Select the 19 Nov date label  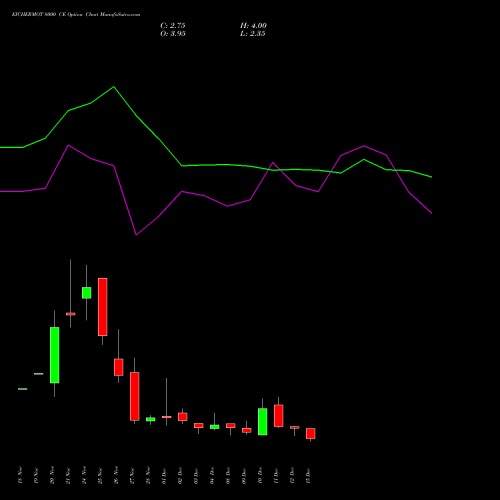click(x=36, y=475)
